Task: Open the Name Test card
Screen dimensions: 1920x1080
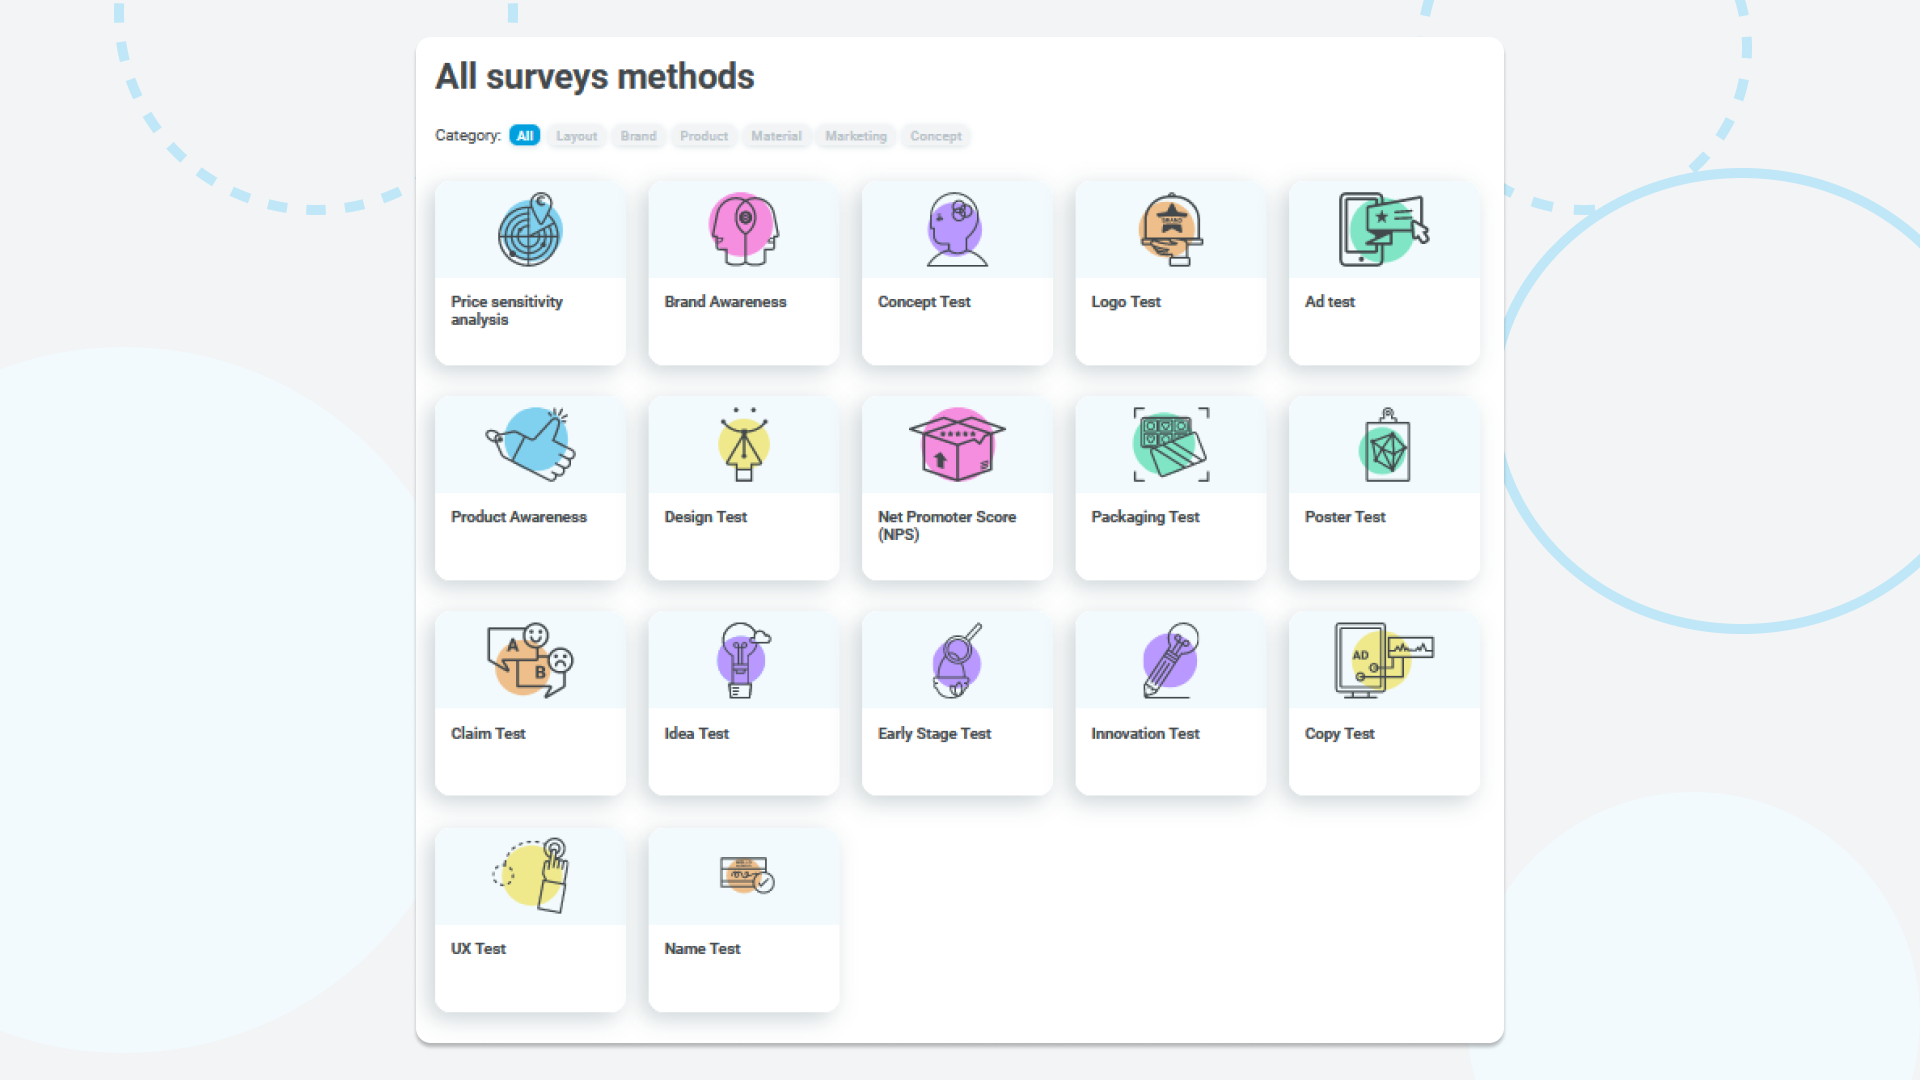Action: click(x=743, y=920)
